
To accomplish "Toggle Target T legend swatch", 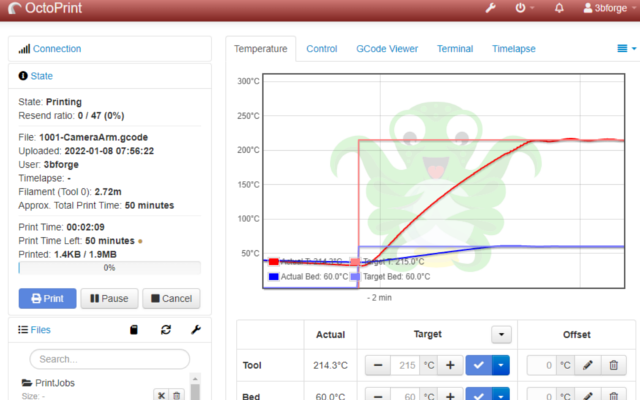I will pos(356,262).
